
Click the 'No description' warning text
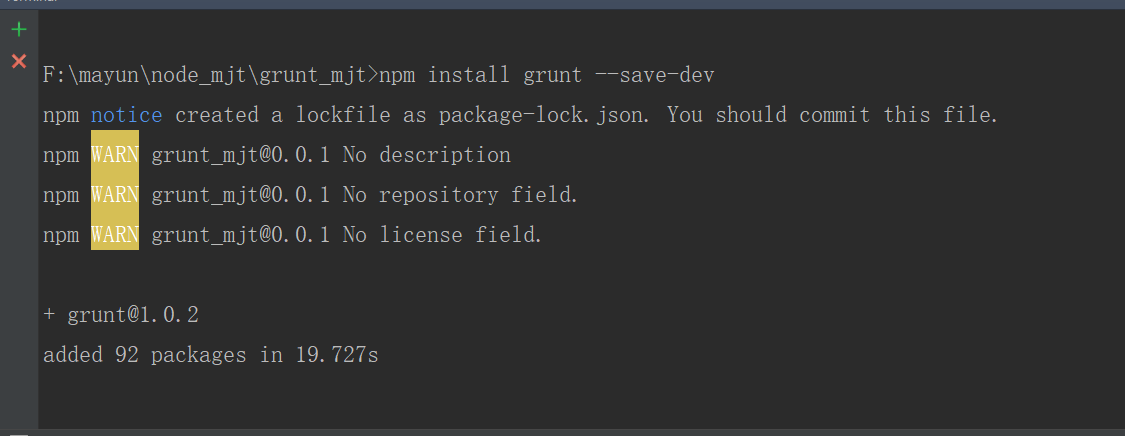pos(426,155)
